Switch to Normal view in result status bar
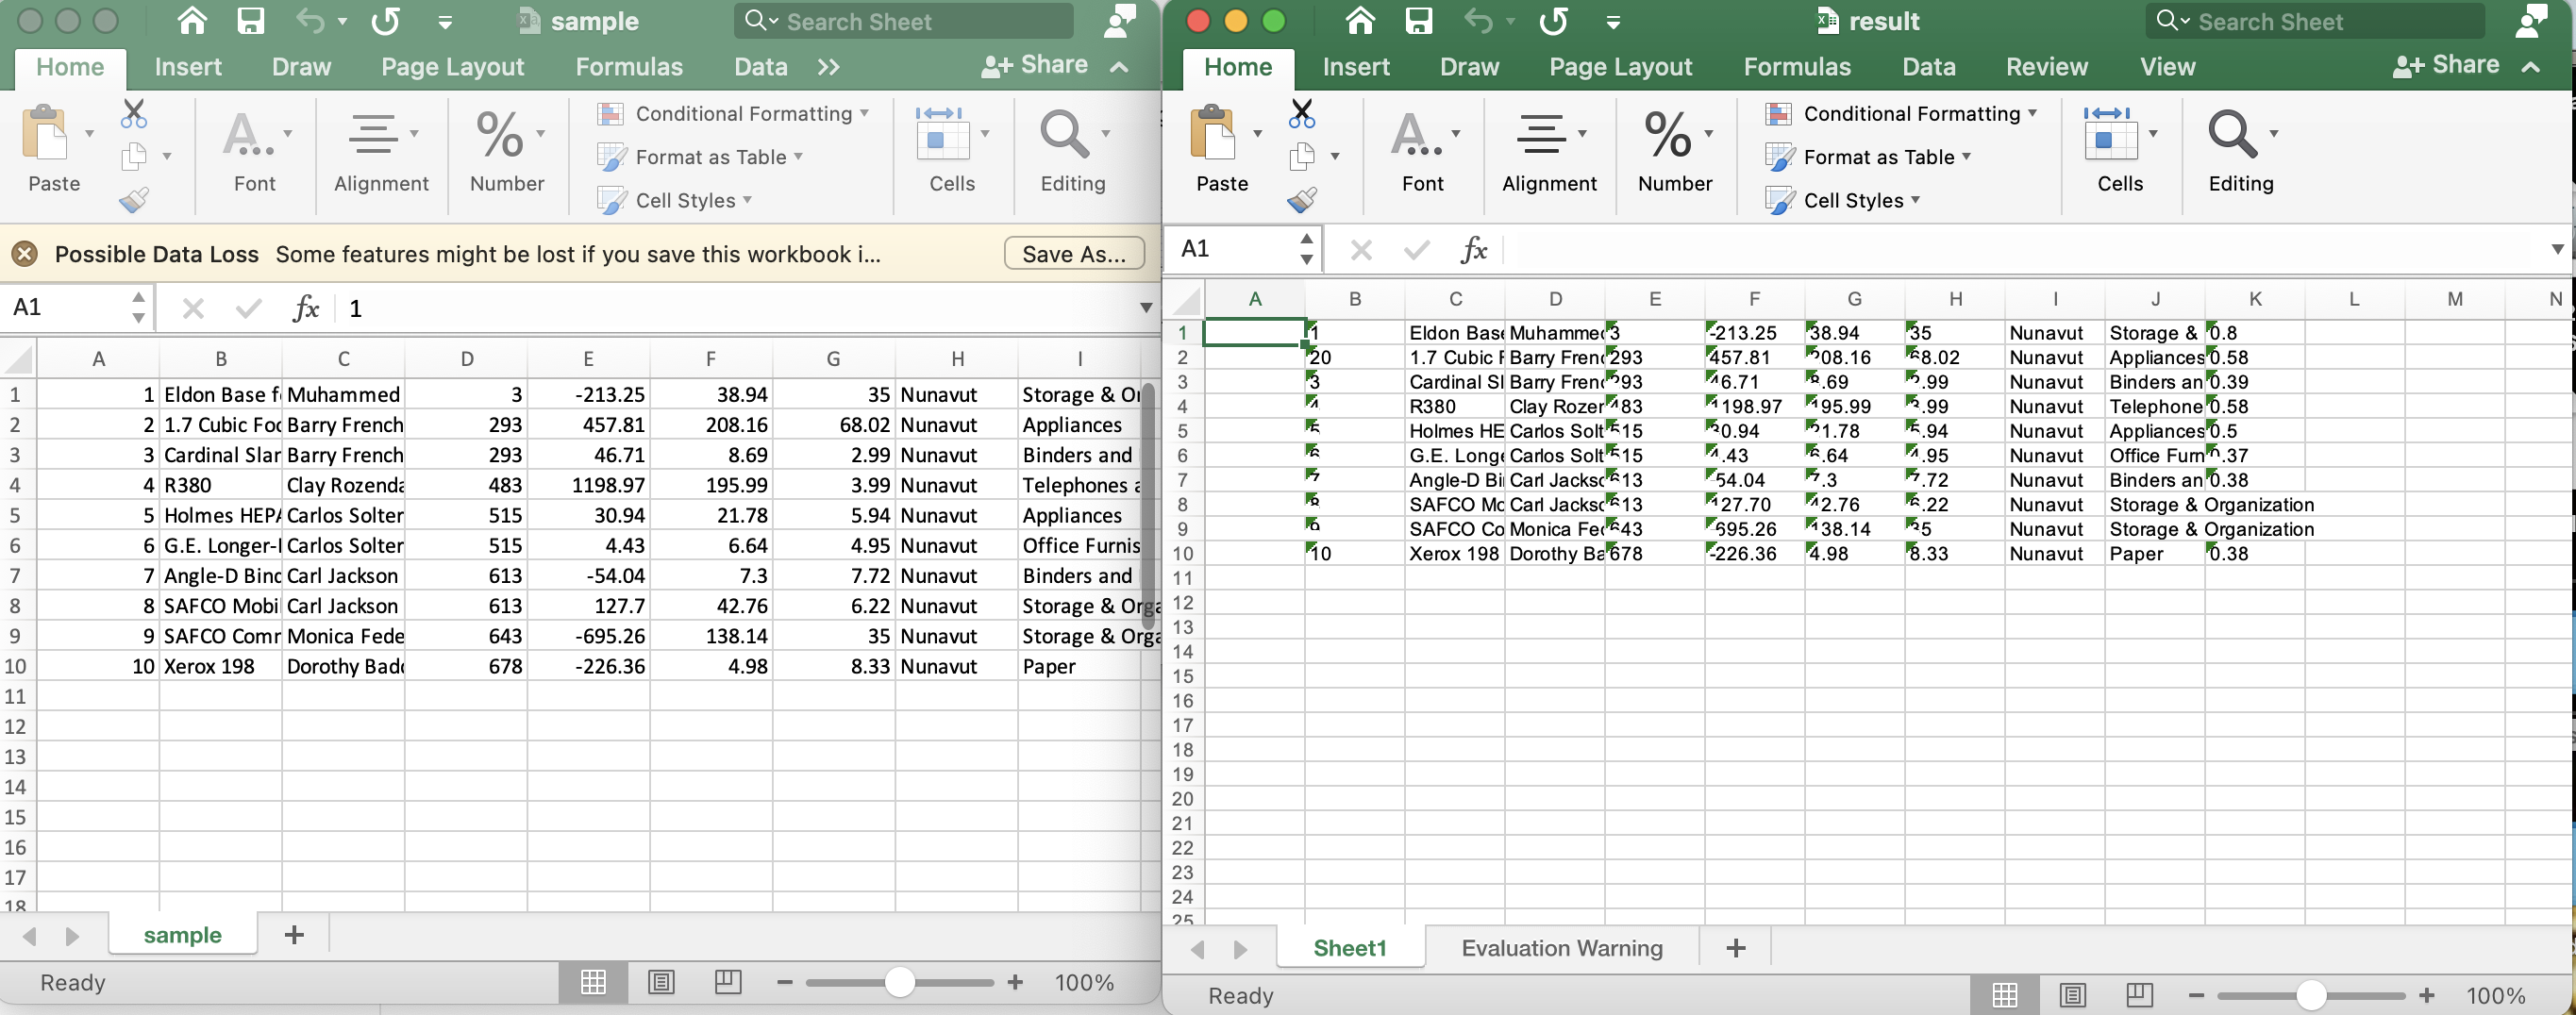The width and height of the screenshot is (2576, 1015). coord(2005,994)
